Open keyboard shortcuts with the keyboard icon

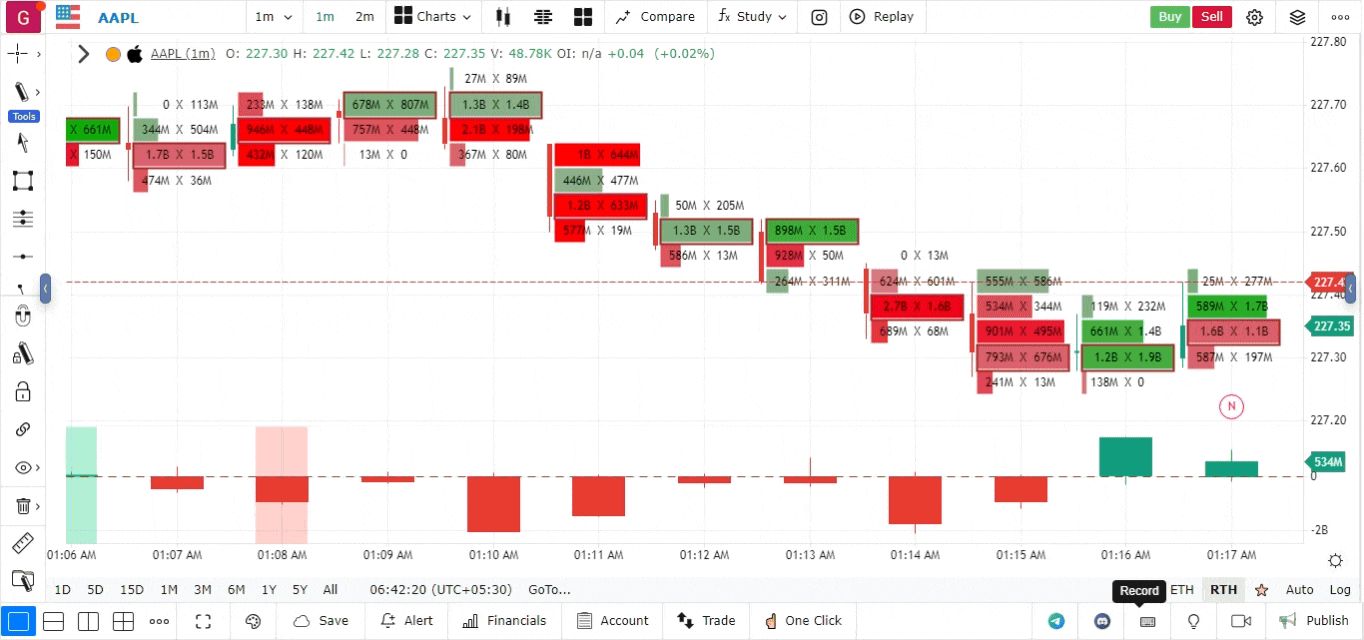tap(1146, 621)
